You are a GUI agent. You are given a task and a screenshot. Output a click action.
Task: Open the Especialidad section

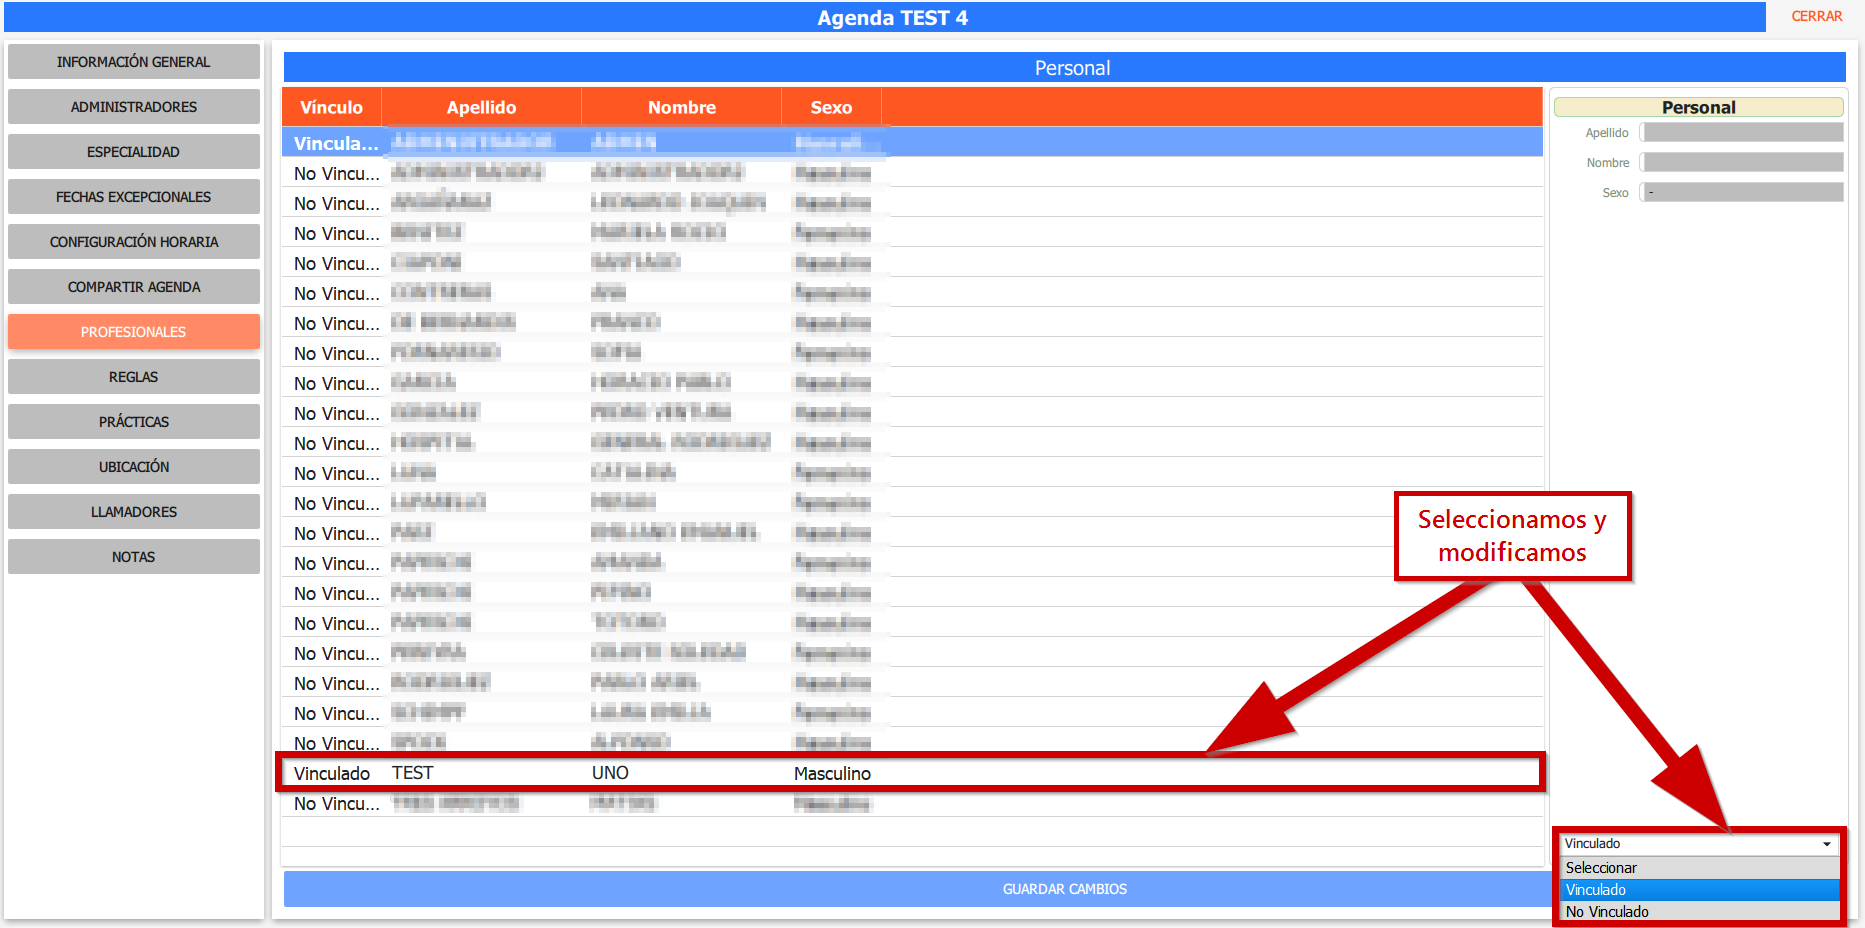point(133,152)
